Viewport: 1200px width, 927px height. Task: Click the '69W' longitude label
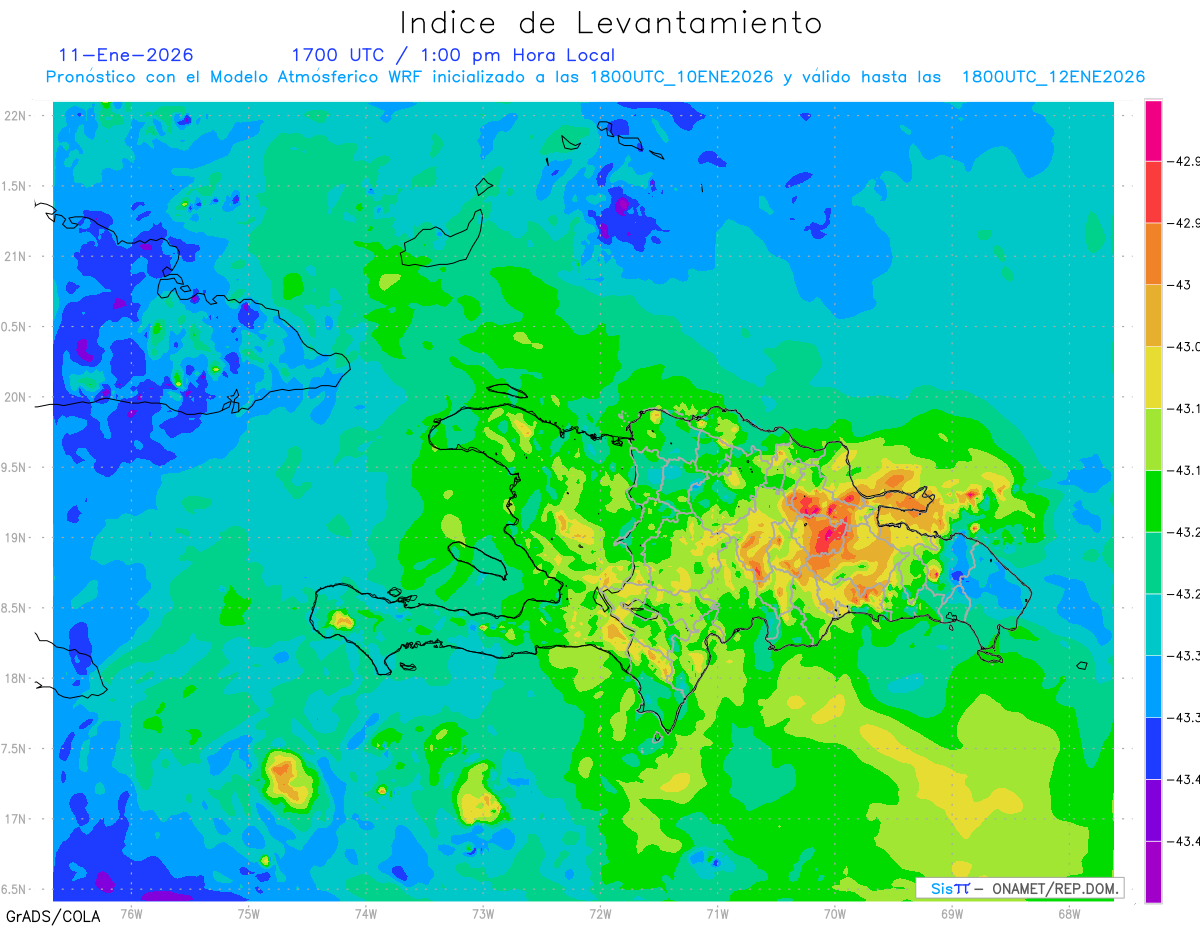pyautogui.click(x=952, y=913)
